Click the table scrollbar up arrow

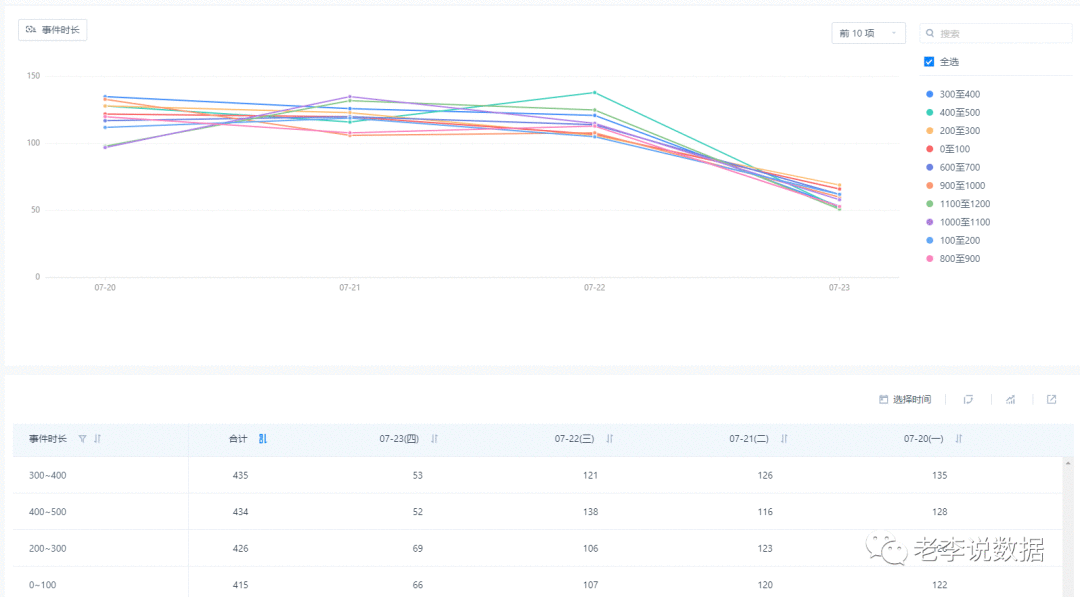1068,463
